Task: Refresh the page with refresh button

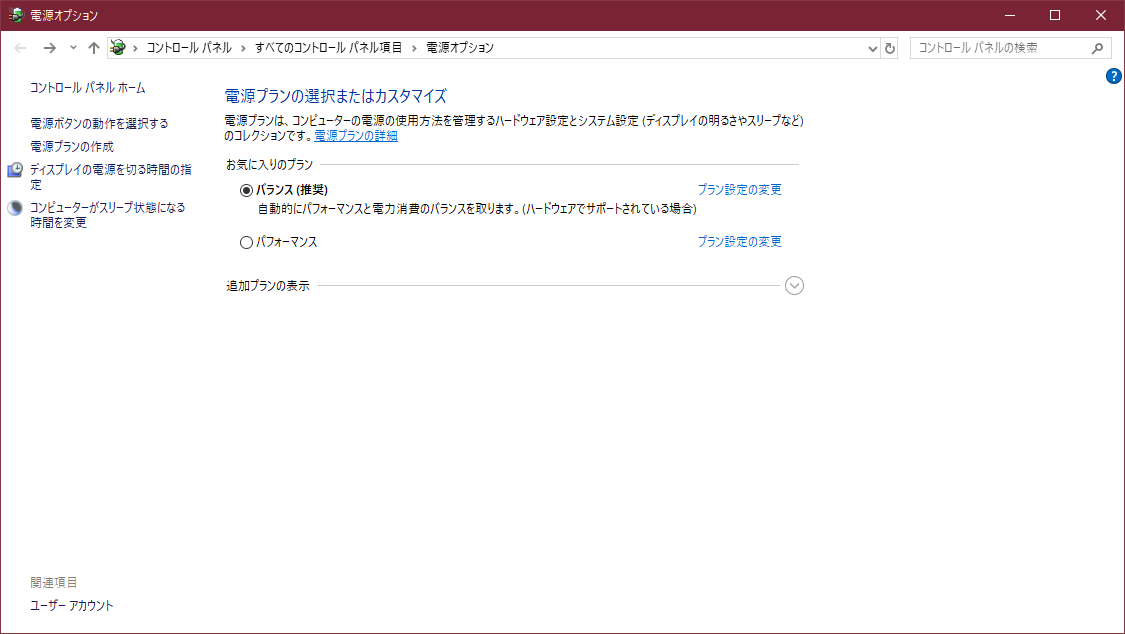Action: click(890, 49)
